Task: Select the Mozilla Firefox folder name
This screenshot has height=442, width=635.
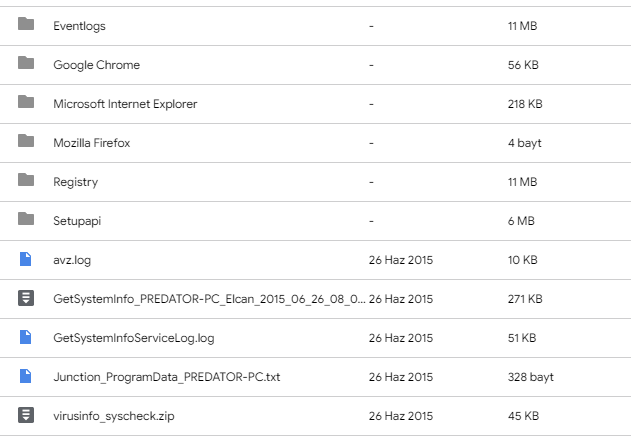Action: click(x=91, y=143)
